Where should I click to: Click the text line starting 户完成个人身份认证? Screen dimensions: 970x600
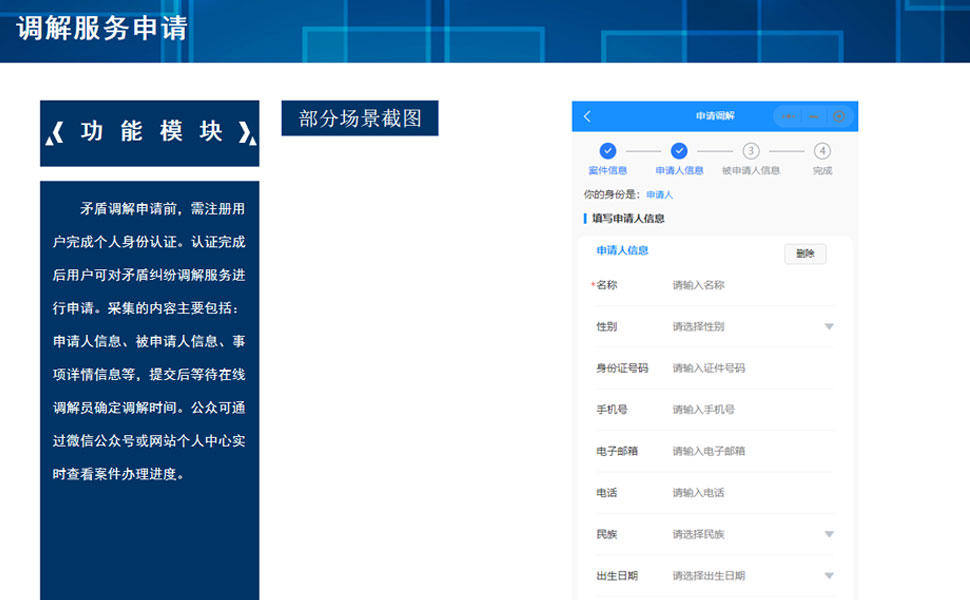click(x=149, y=242)
